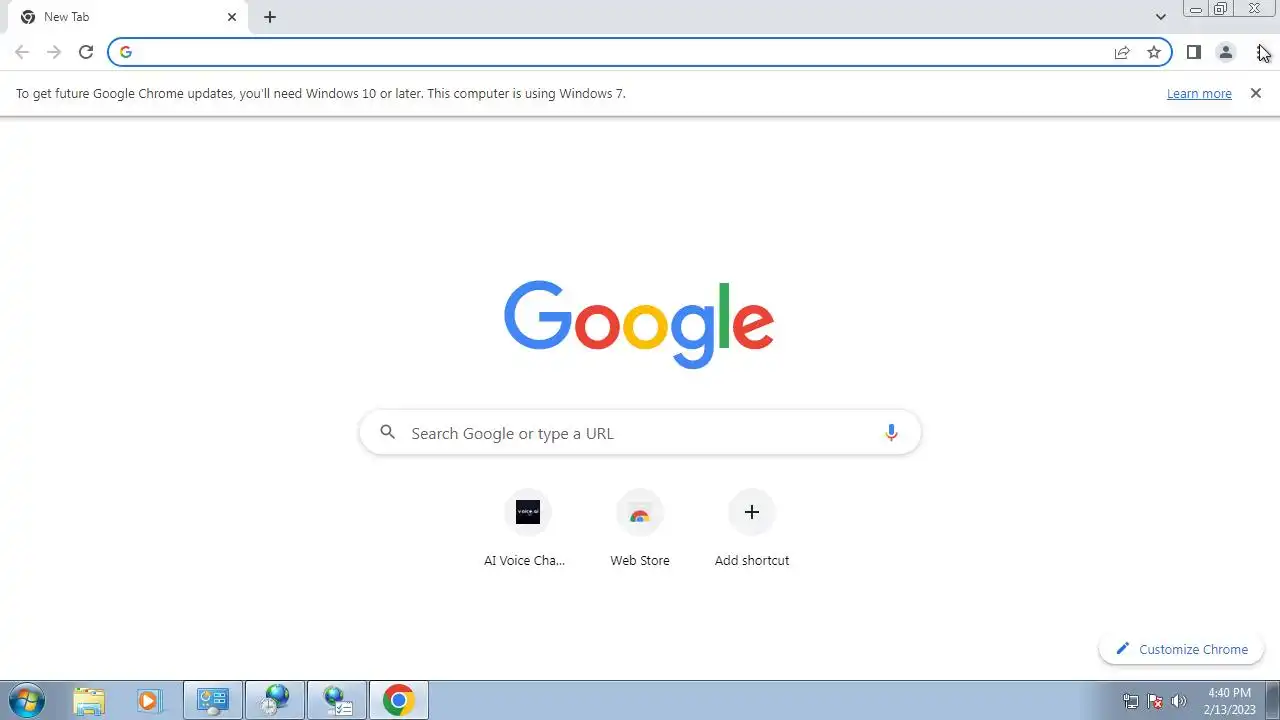The height and width of the screenshot is (720, 1280).
Task: Start voice search with microphone icon
Action: coord(891,433)
